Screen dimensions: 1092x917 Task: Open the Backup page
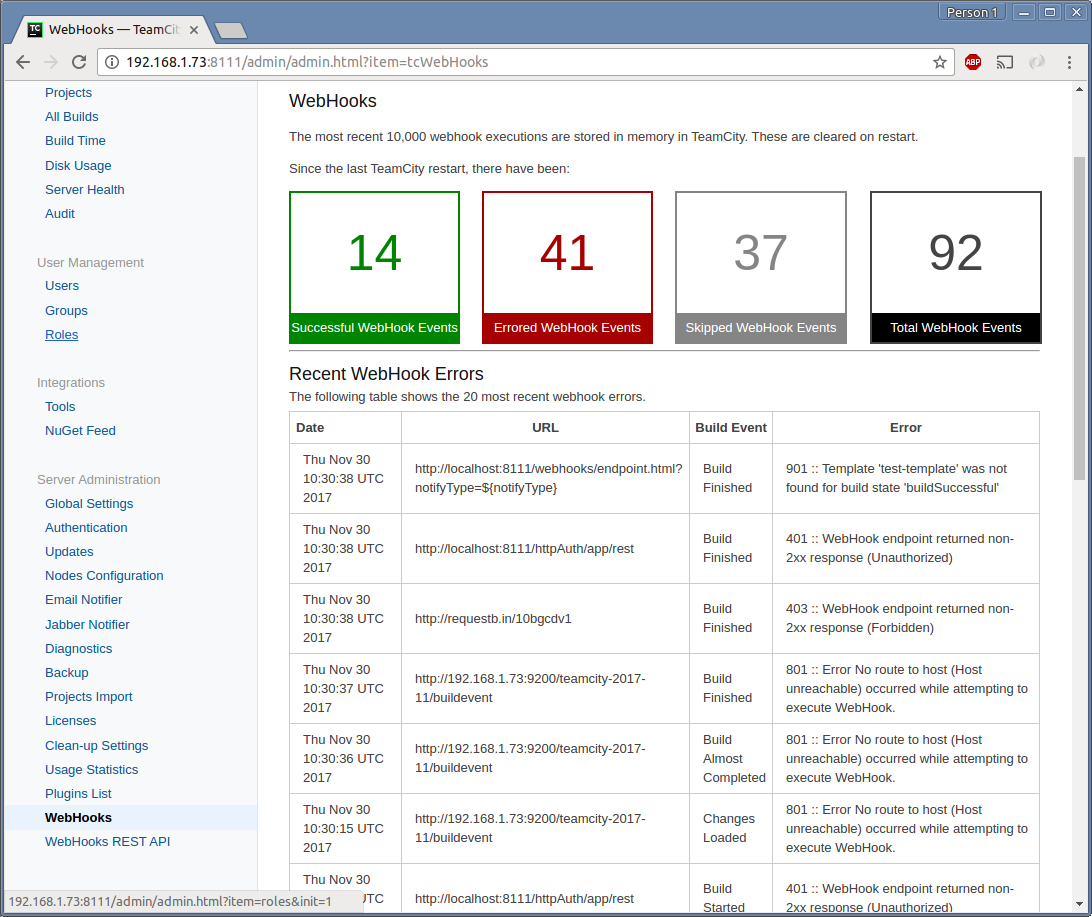point(67,673)
